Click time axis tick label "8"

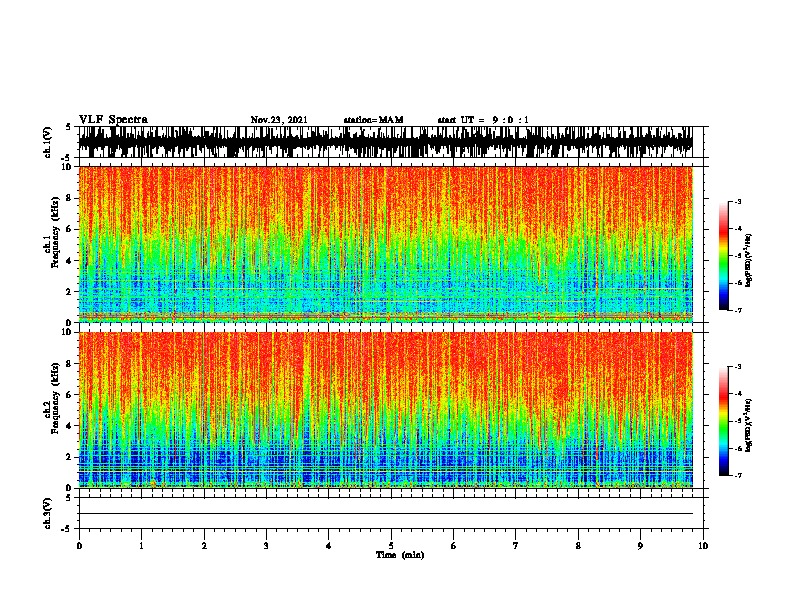click(x=578, y=546)
